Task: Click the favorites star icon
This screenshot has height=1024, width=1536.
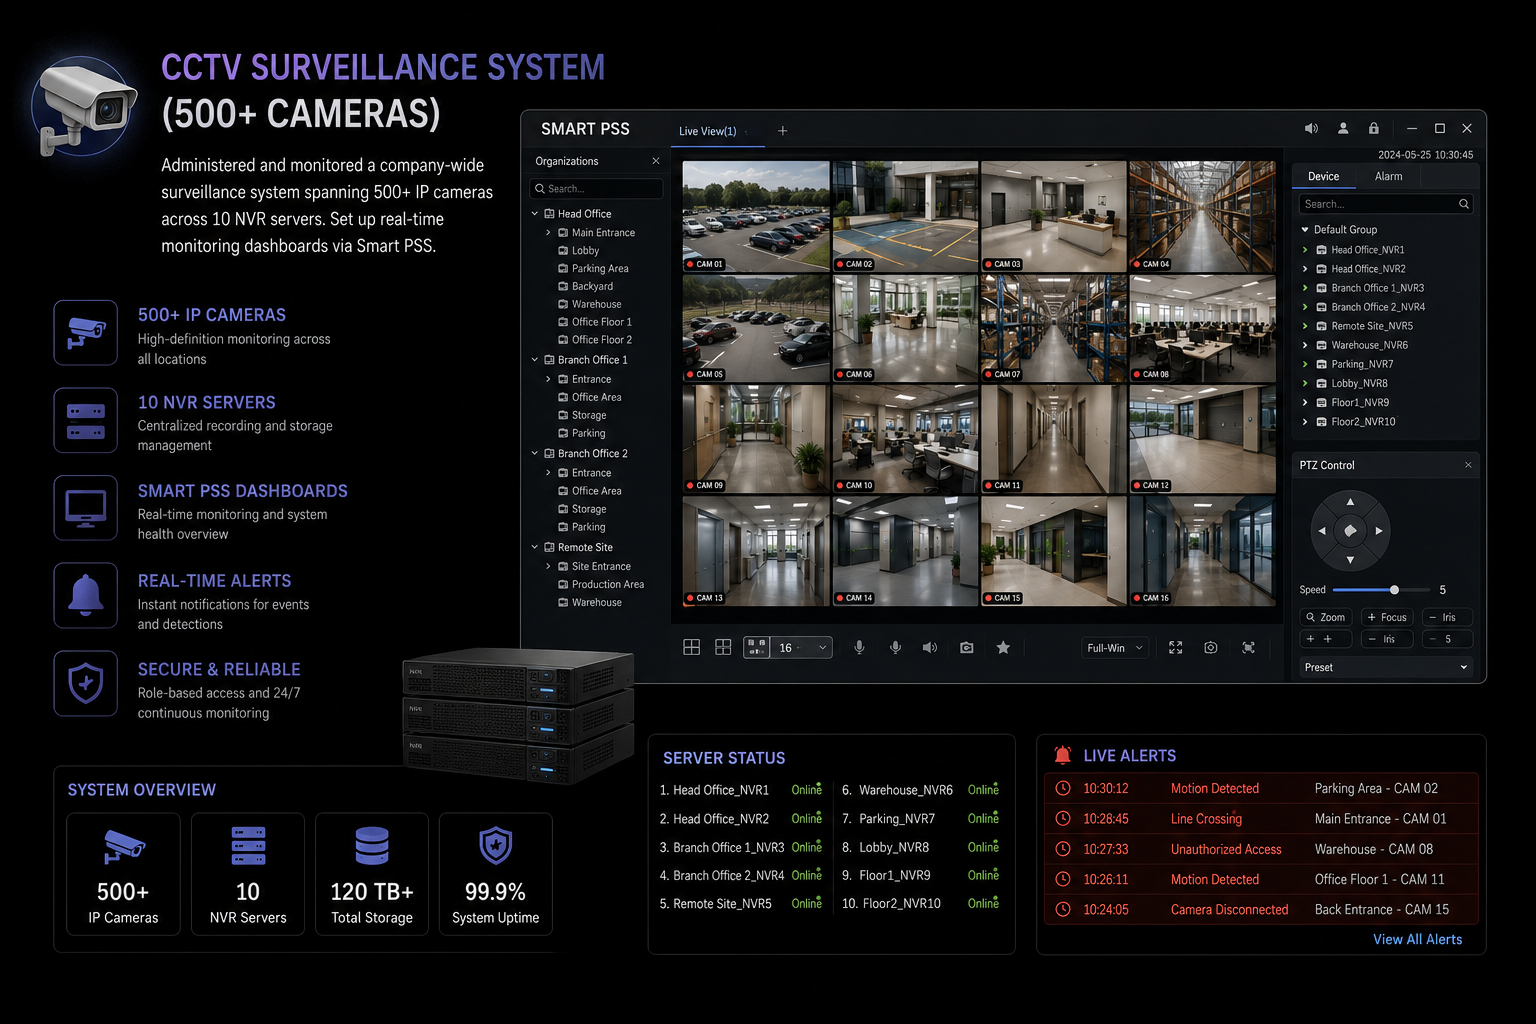Action: click(1003, 648)
